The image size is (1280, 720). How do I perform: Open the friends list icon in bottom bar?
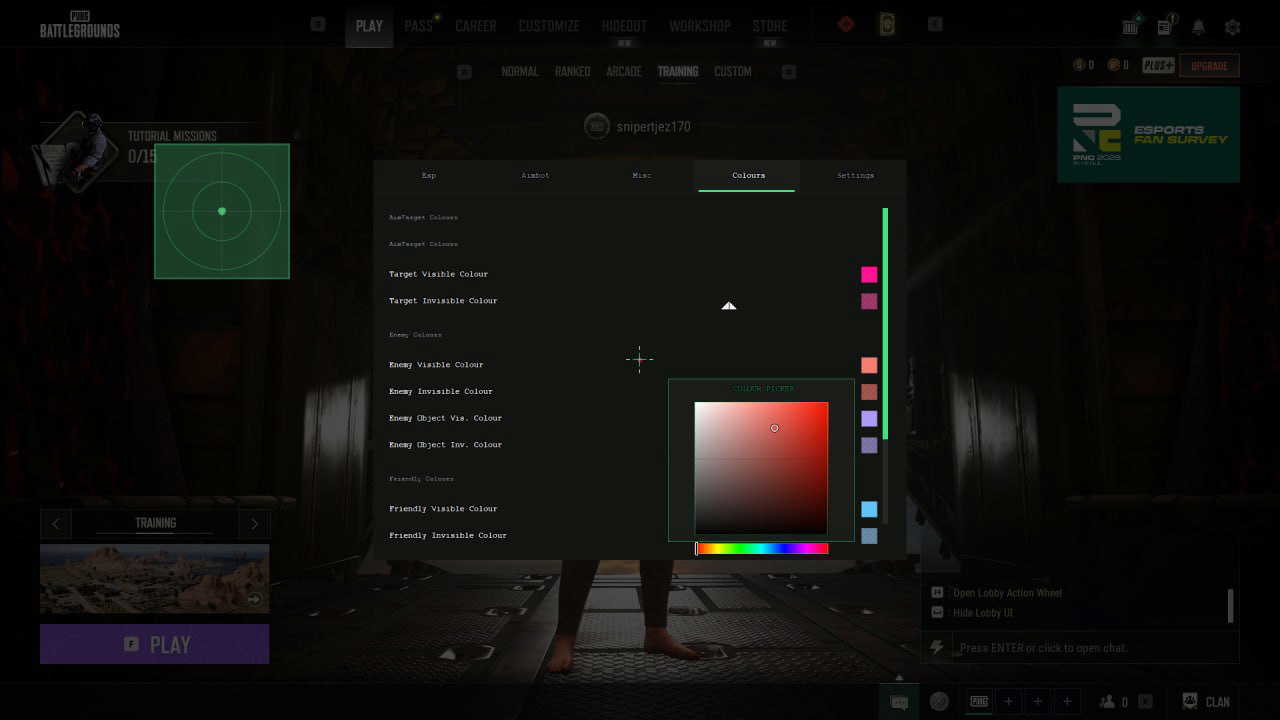tap(1108, 702)
